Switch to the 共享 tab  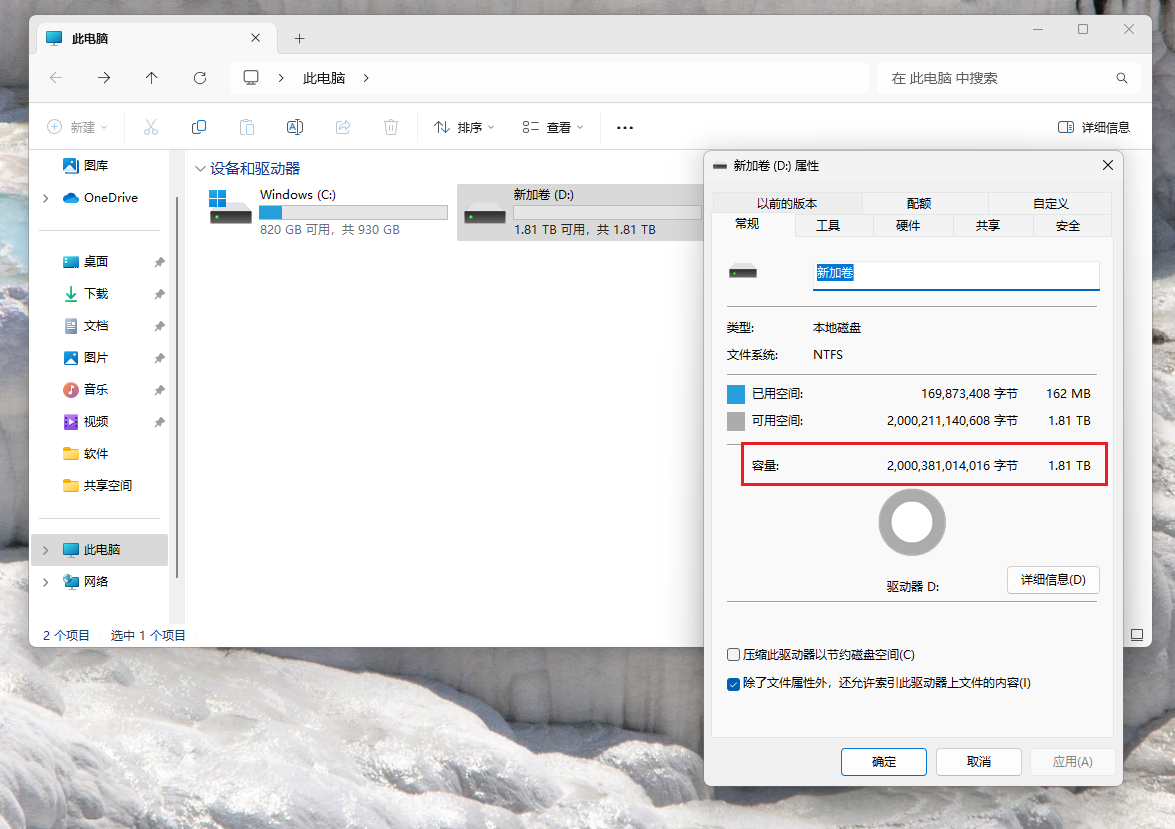tap(988, 226)
